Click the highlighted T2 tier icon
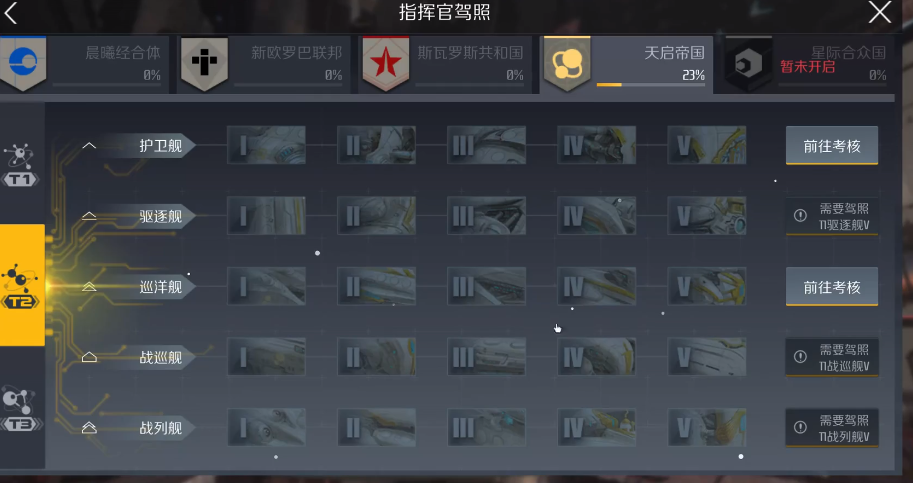Screen dimensions: 913x483 click(22, 285)
